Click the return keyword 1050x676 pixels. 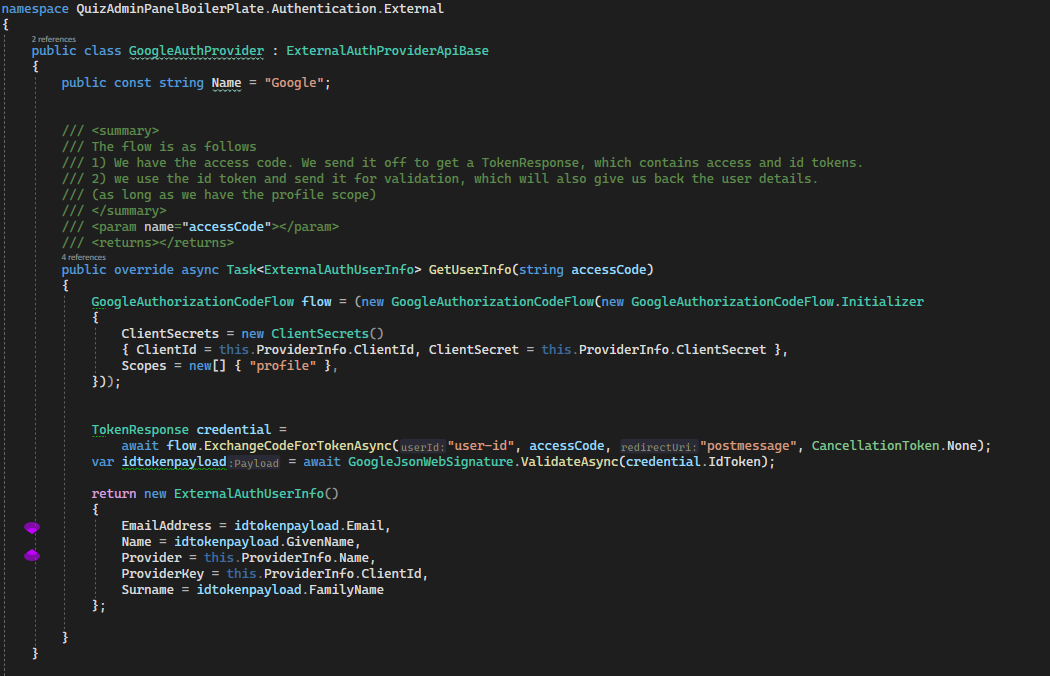point(114,494)
